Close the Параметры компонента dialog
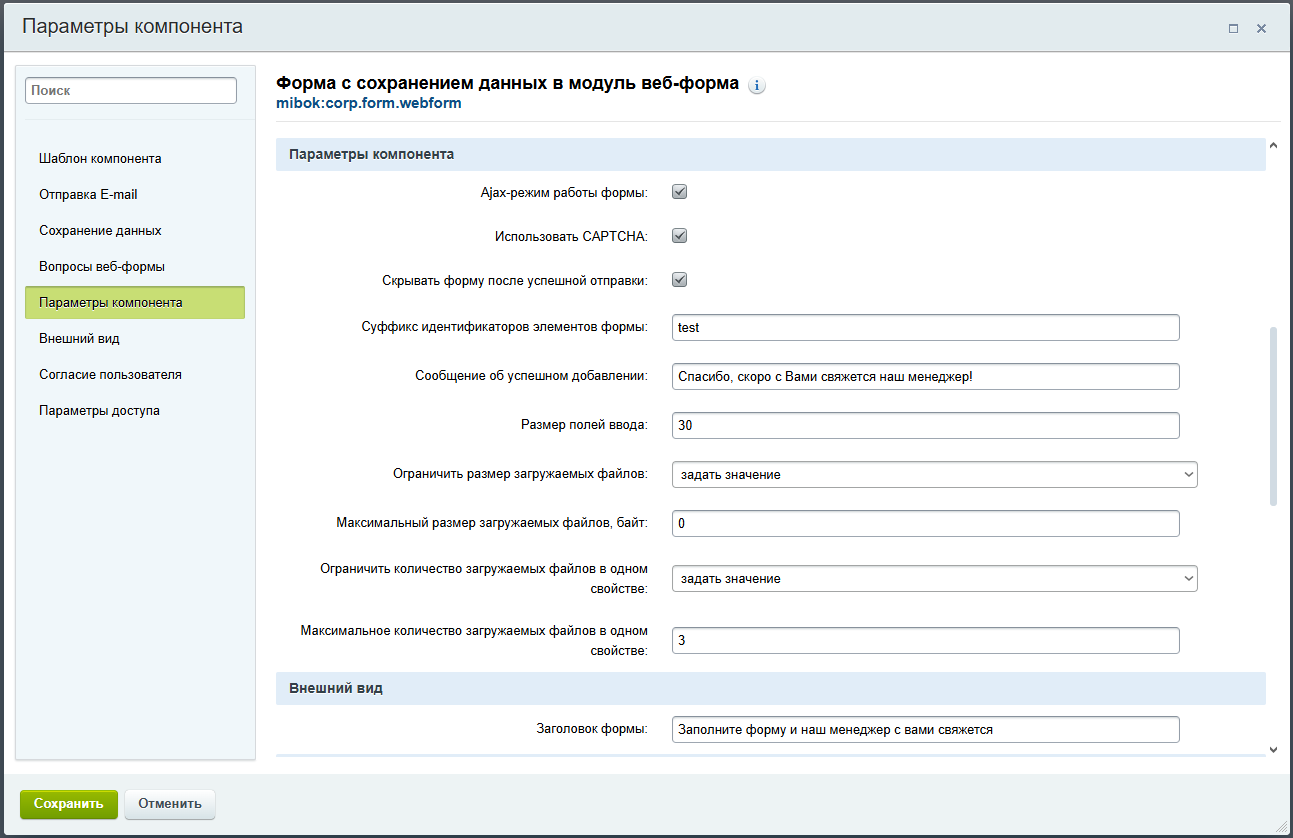The width and height of the screenshot is (1293, 838). coord(1262,29)
